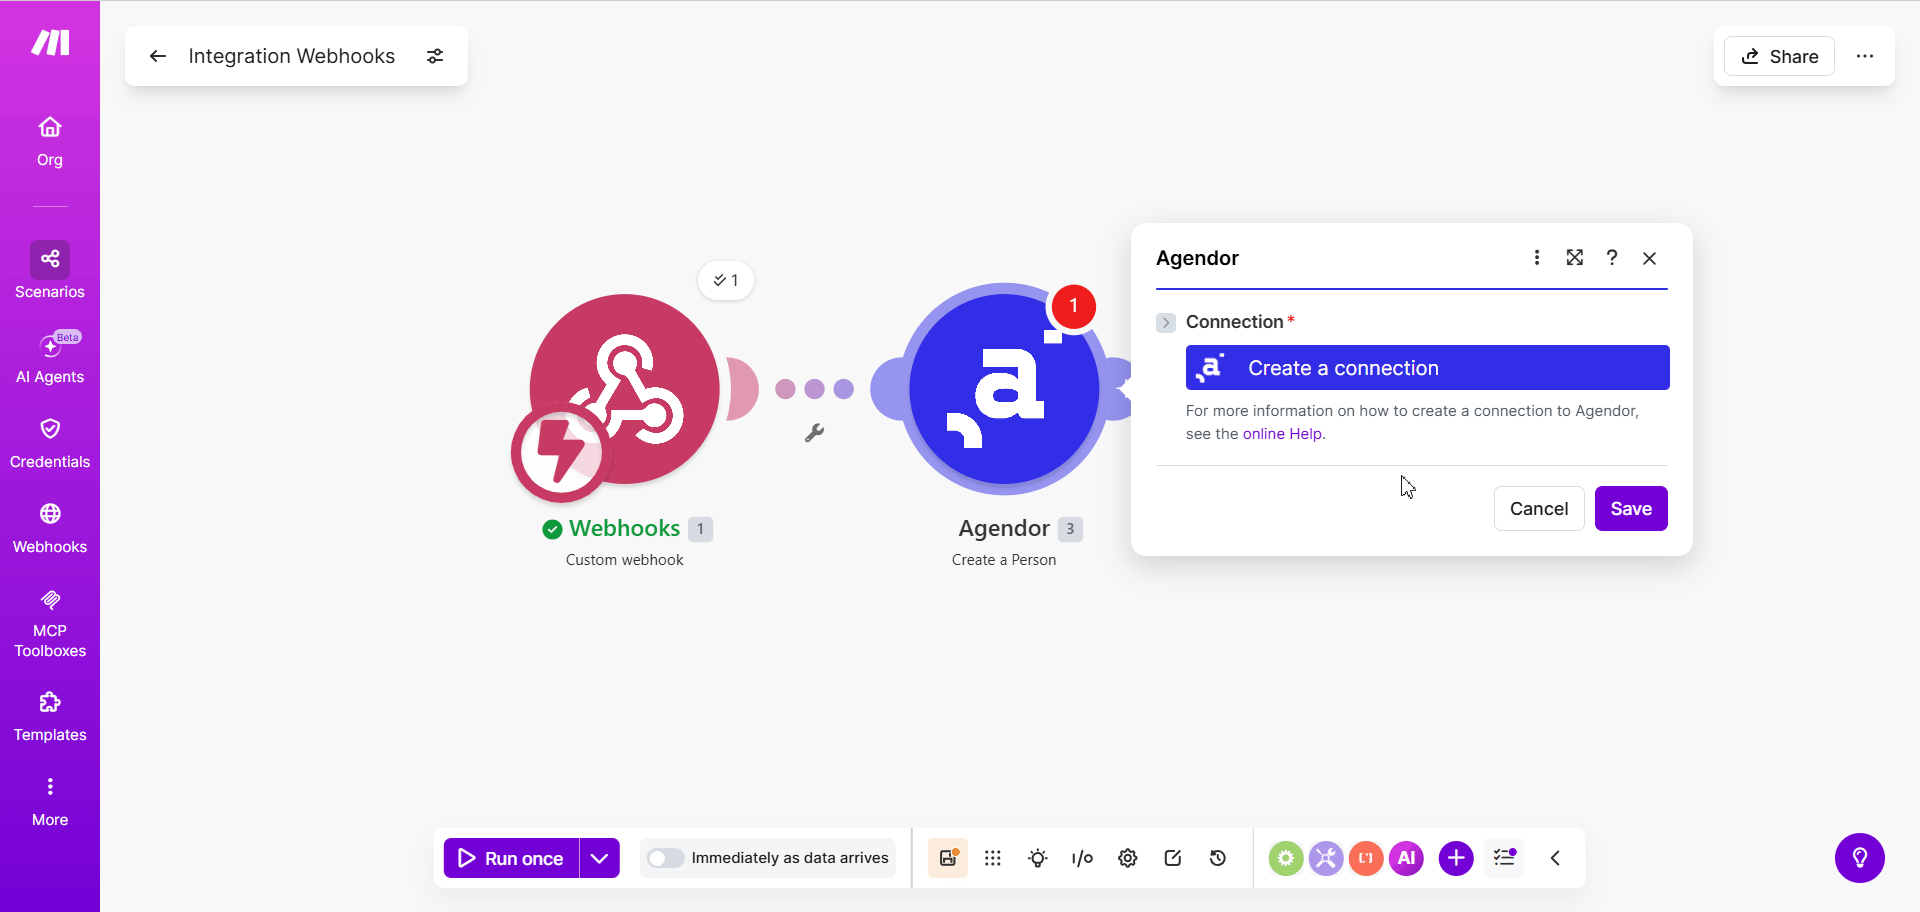Toggle the Immediately as data arrives switch
The width and height of the screenshot is (1920, 912).
(665, 858)
